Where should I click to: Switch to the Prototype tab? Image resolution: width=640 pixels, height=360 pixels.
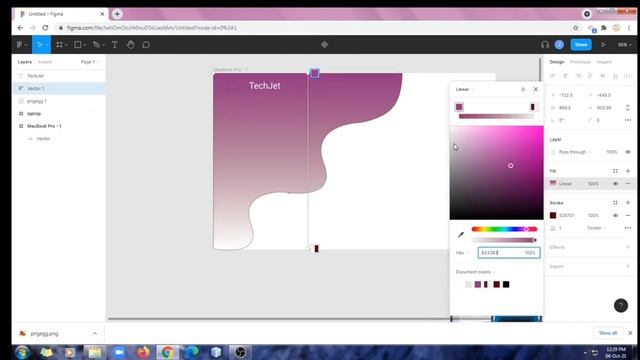(x=580, y=62)
